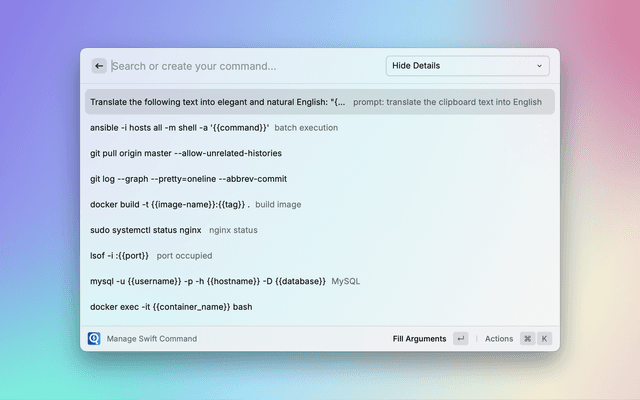This screenshot has height=400, width=640.
Task: Click the K key shortcut icon
Action: pos(545,339)
